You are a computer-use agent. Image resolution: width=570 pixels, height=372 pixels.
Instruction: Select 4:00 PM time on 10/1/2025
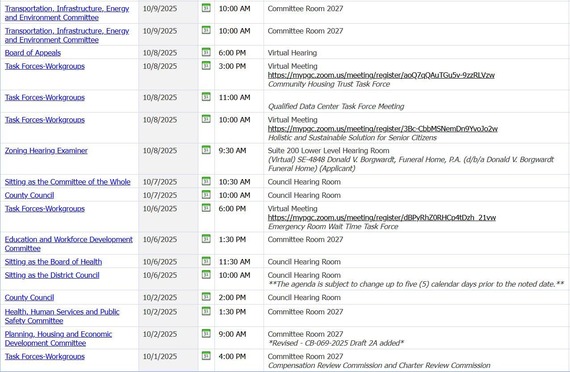(x=232, y=356)
